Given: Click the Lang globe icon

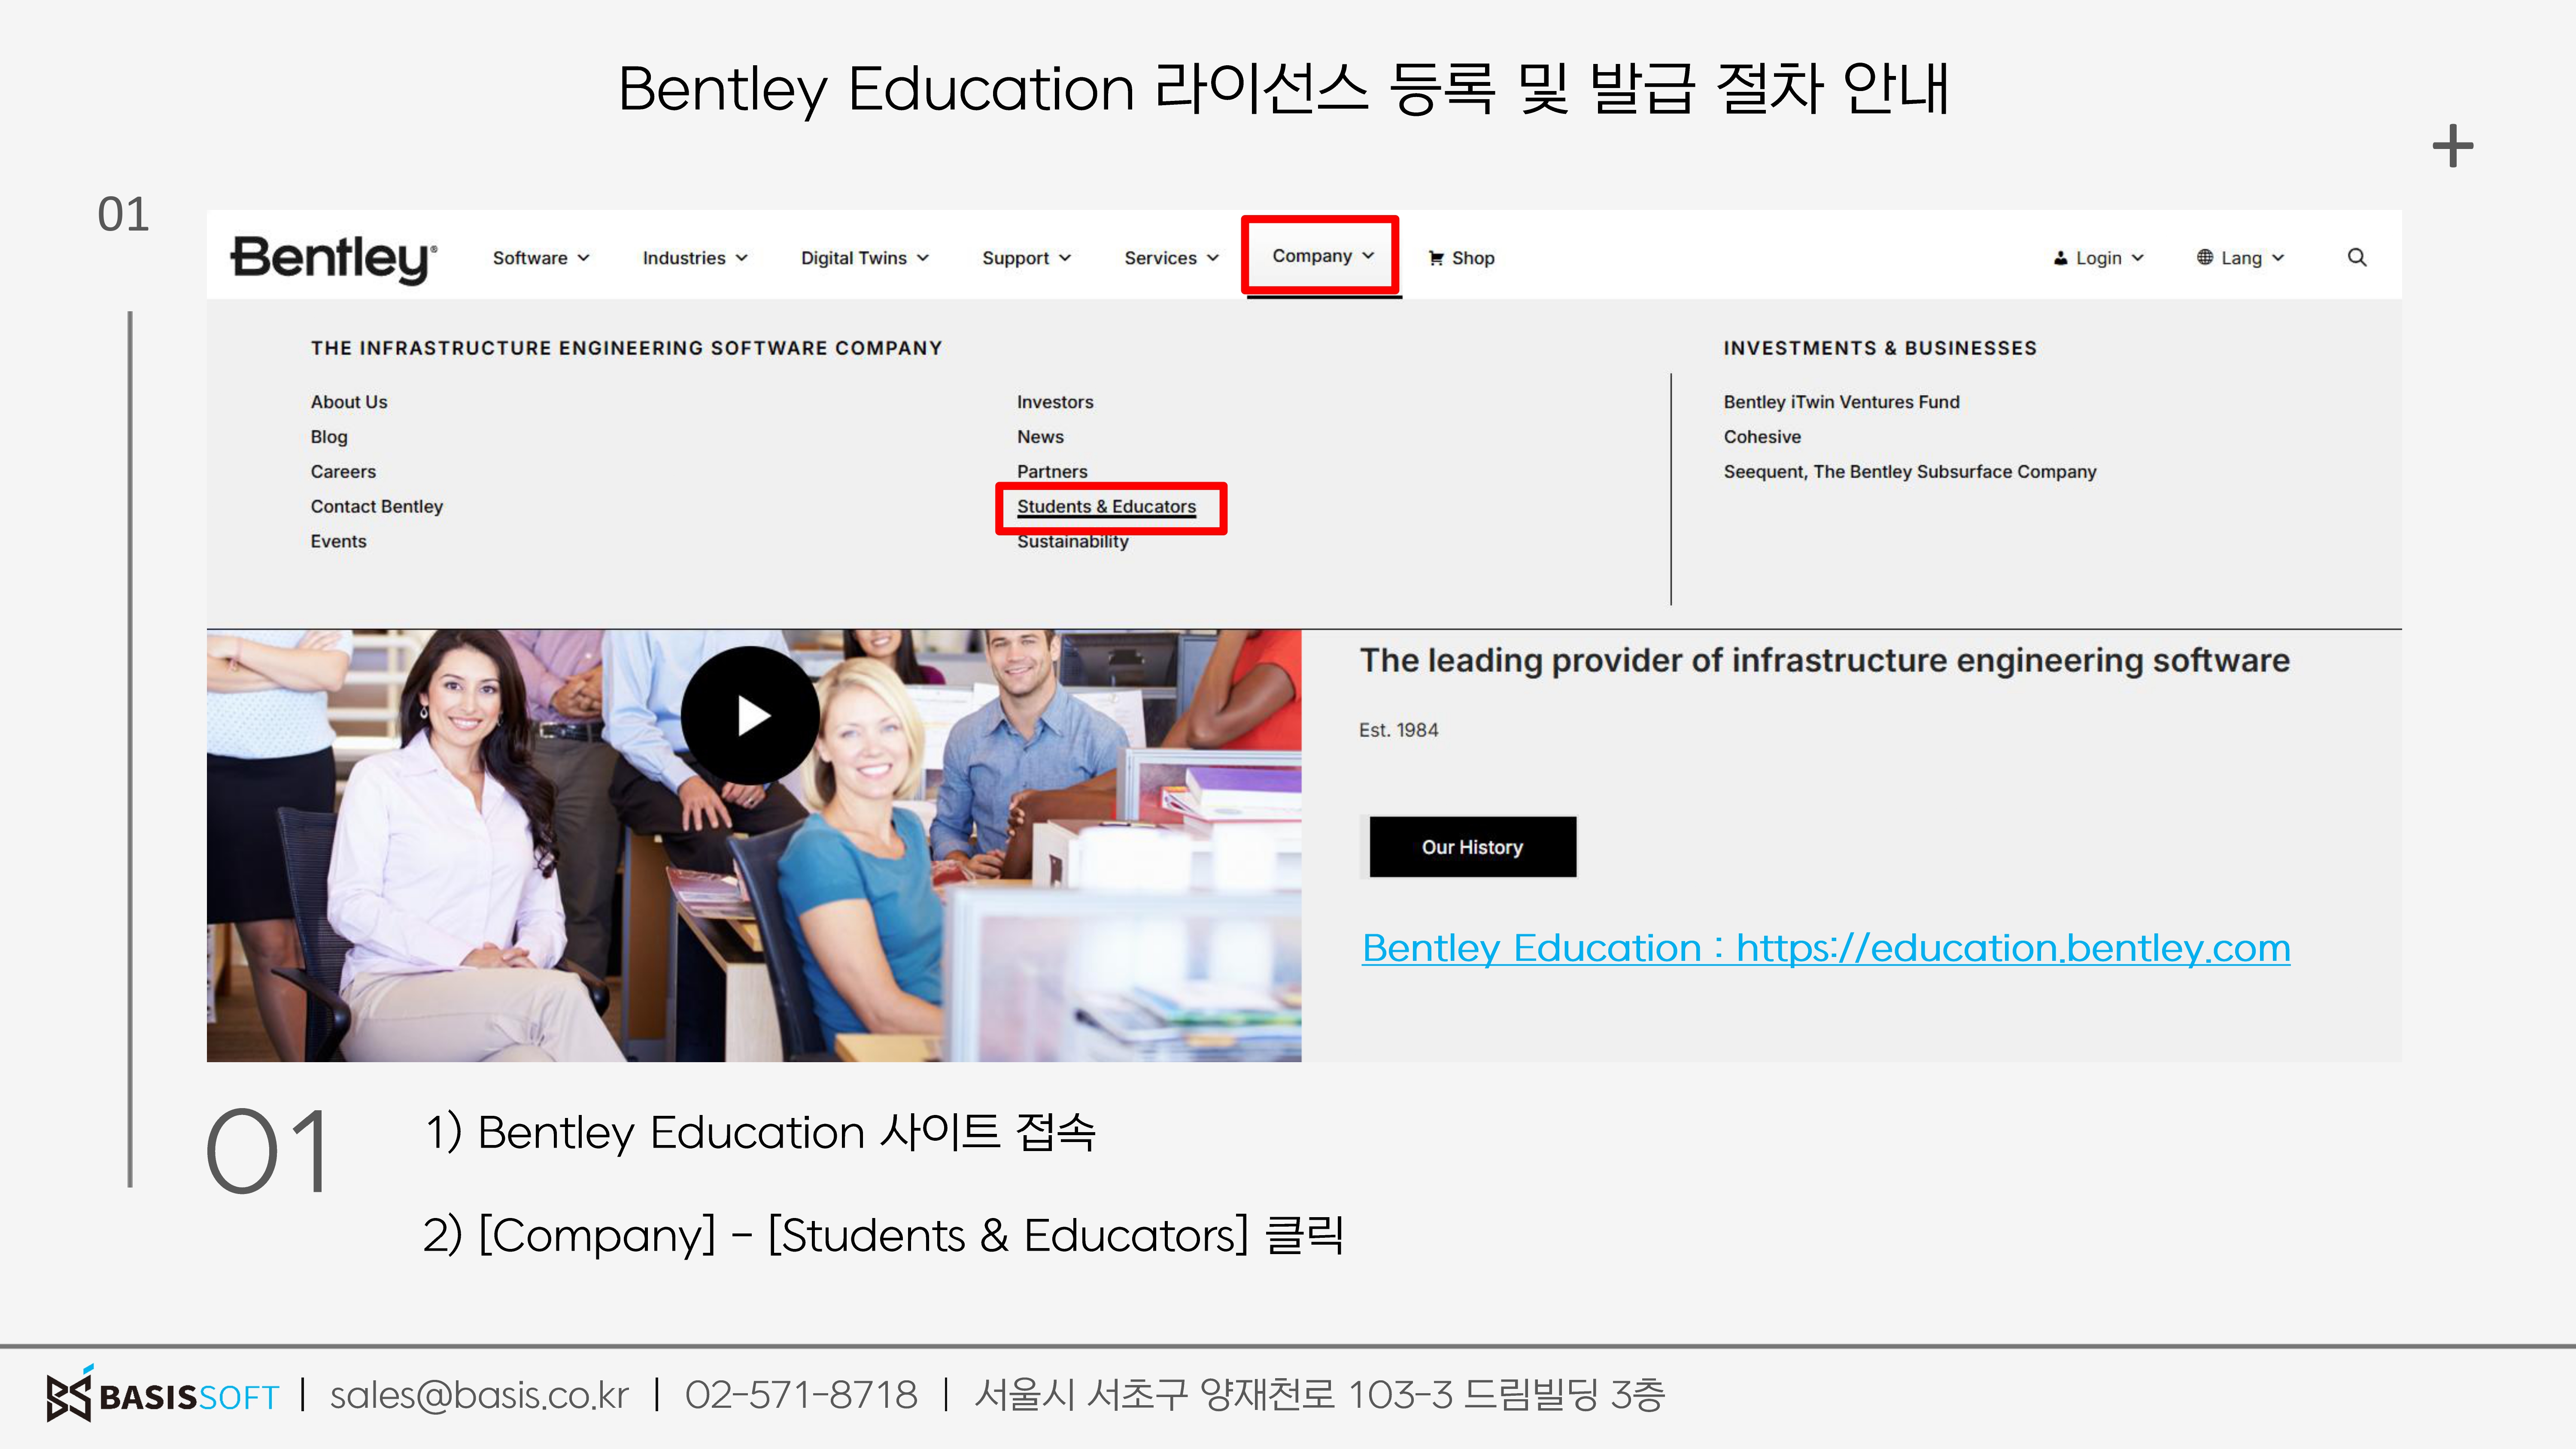Looking at the screenshot, I should tap(2205, 257).
